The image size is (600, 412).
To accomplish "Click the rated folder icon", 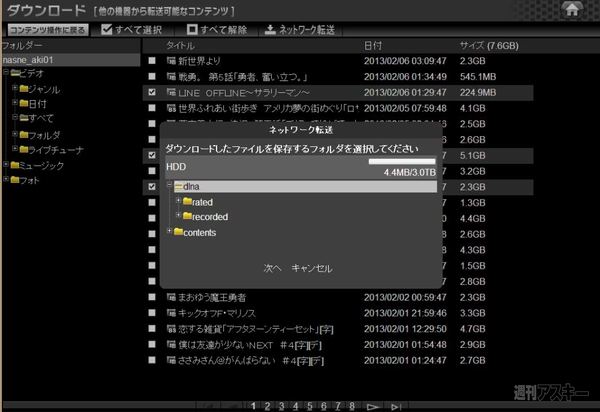I will [187, 201].
